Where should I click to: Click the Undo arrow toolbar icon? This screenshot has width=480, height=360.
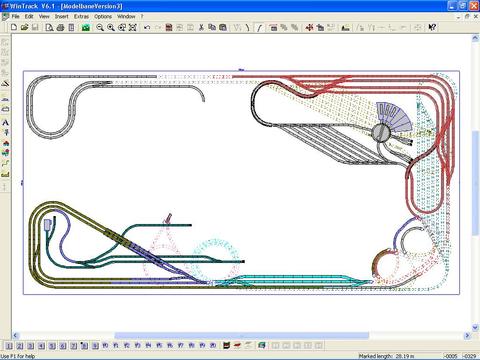[147, 28]
